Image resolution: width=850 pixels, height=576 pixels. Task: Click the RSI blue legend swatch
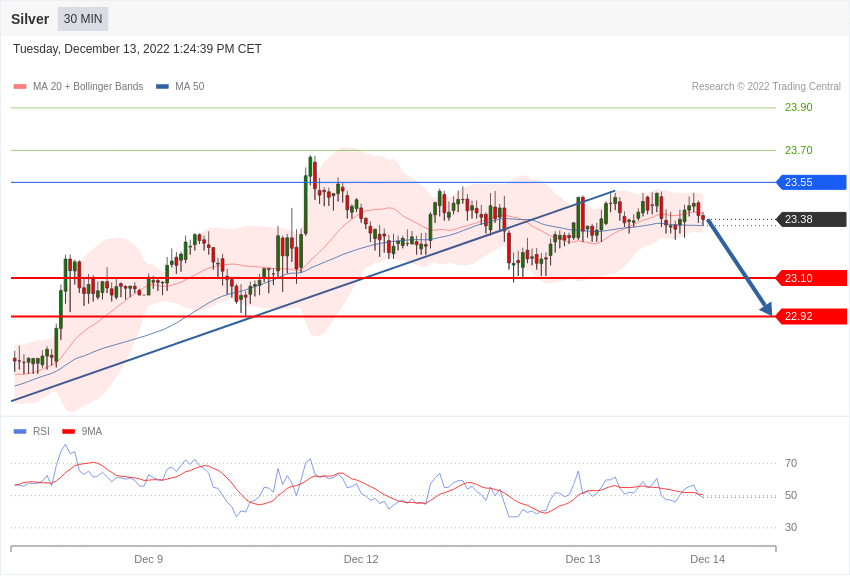(20, 432)
